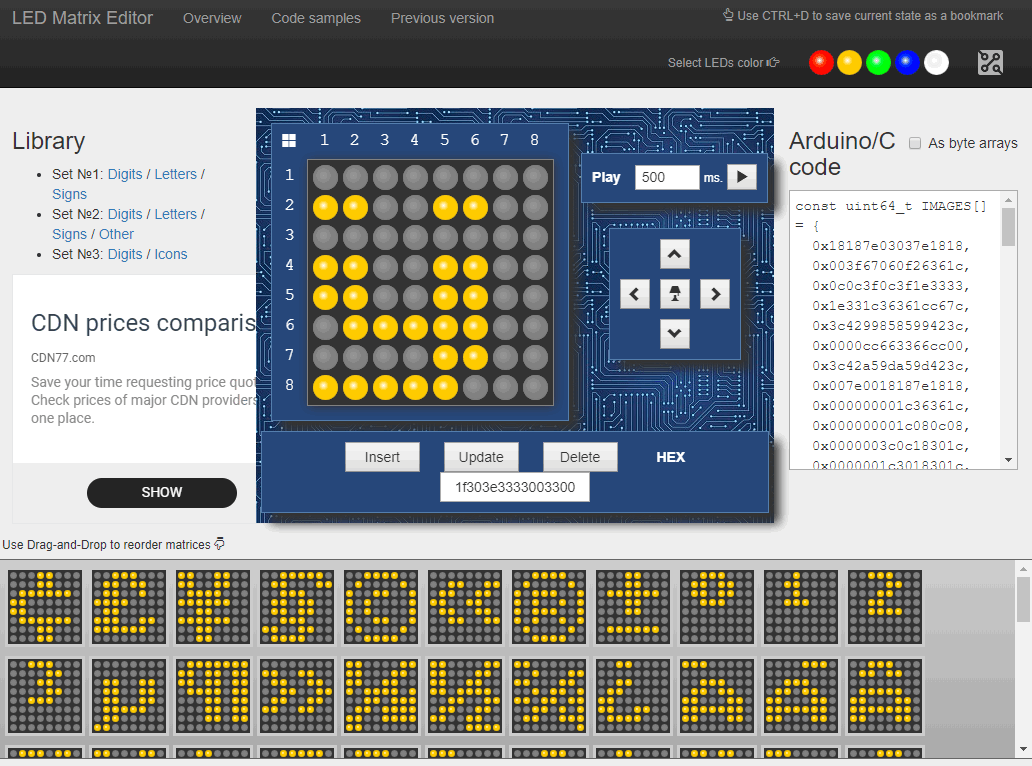The image size is (1032, 766).
Task: Open Set №2 Letters link
Action: click(x=176, y=215)
